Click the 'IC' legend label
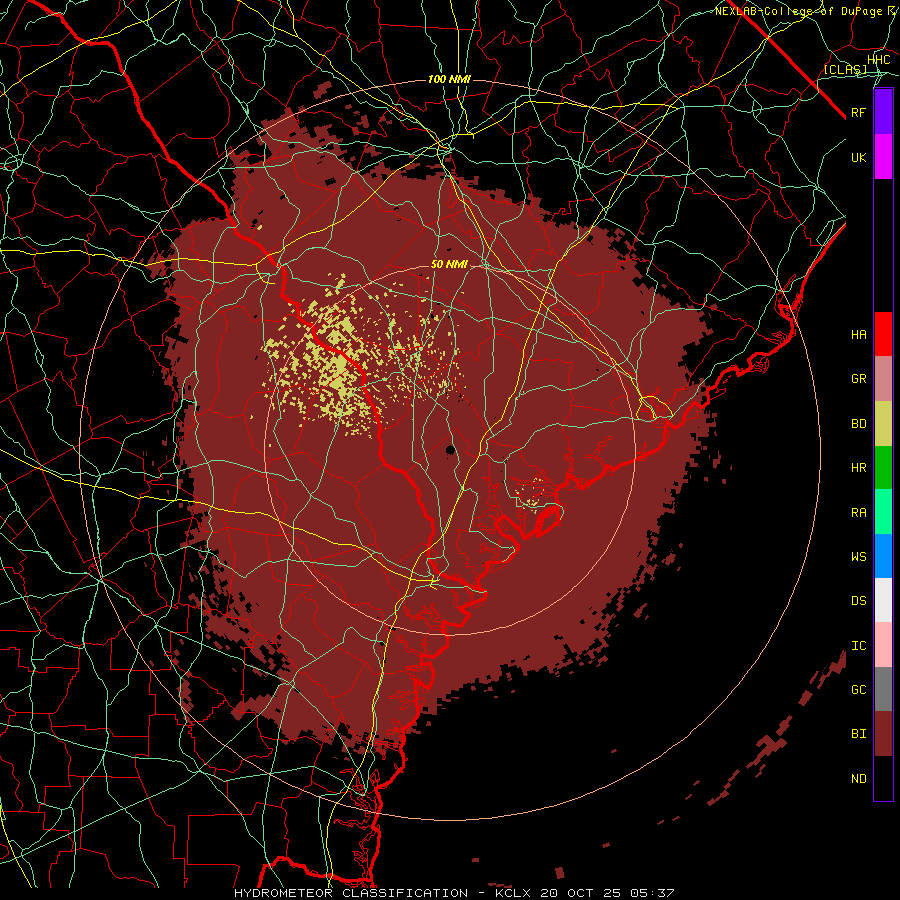 coord(858,646)
